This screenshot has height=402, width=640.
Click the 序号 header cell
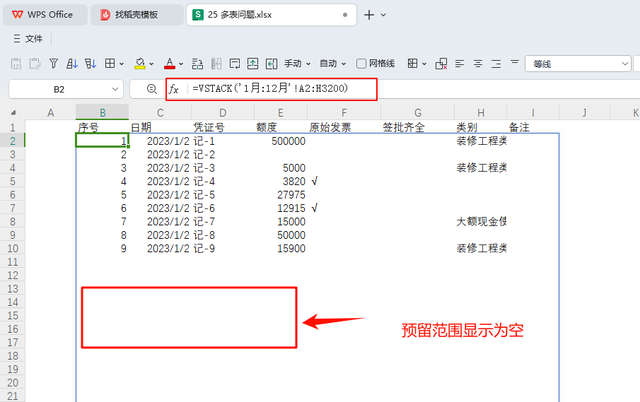tap(102, 127)
